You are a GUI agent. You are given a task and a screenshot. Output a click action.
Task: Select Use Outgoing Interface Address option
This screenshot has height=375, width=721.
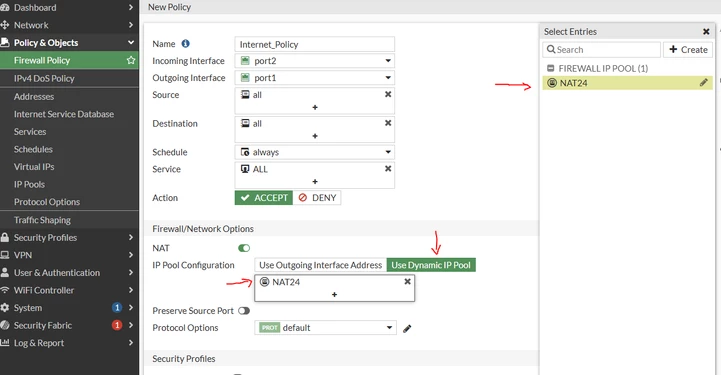click(320, 265)
